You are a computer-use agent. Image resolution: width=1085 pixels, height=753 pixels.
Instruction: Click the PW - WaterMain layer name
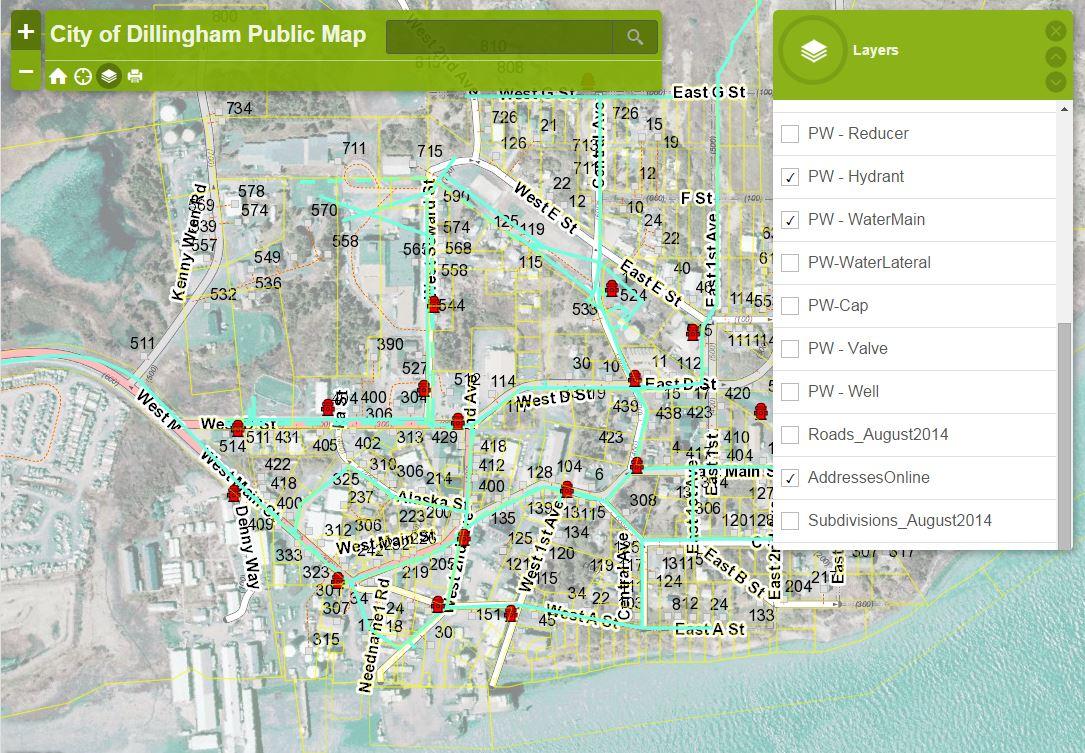[x=866, y=219]
